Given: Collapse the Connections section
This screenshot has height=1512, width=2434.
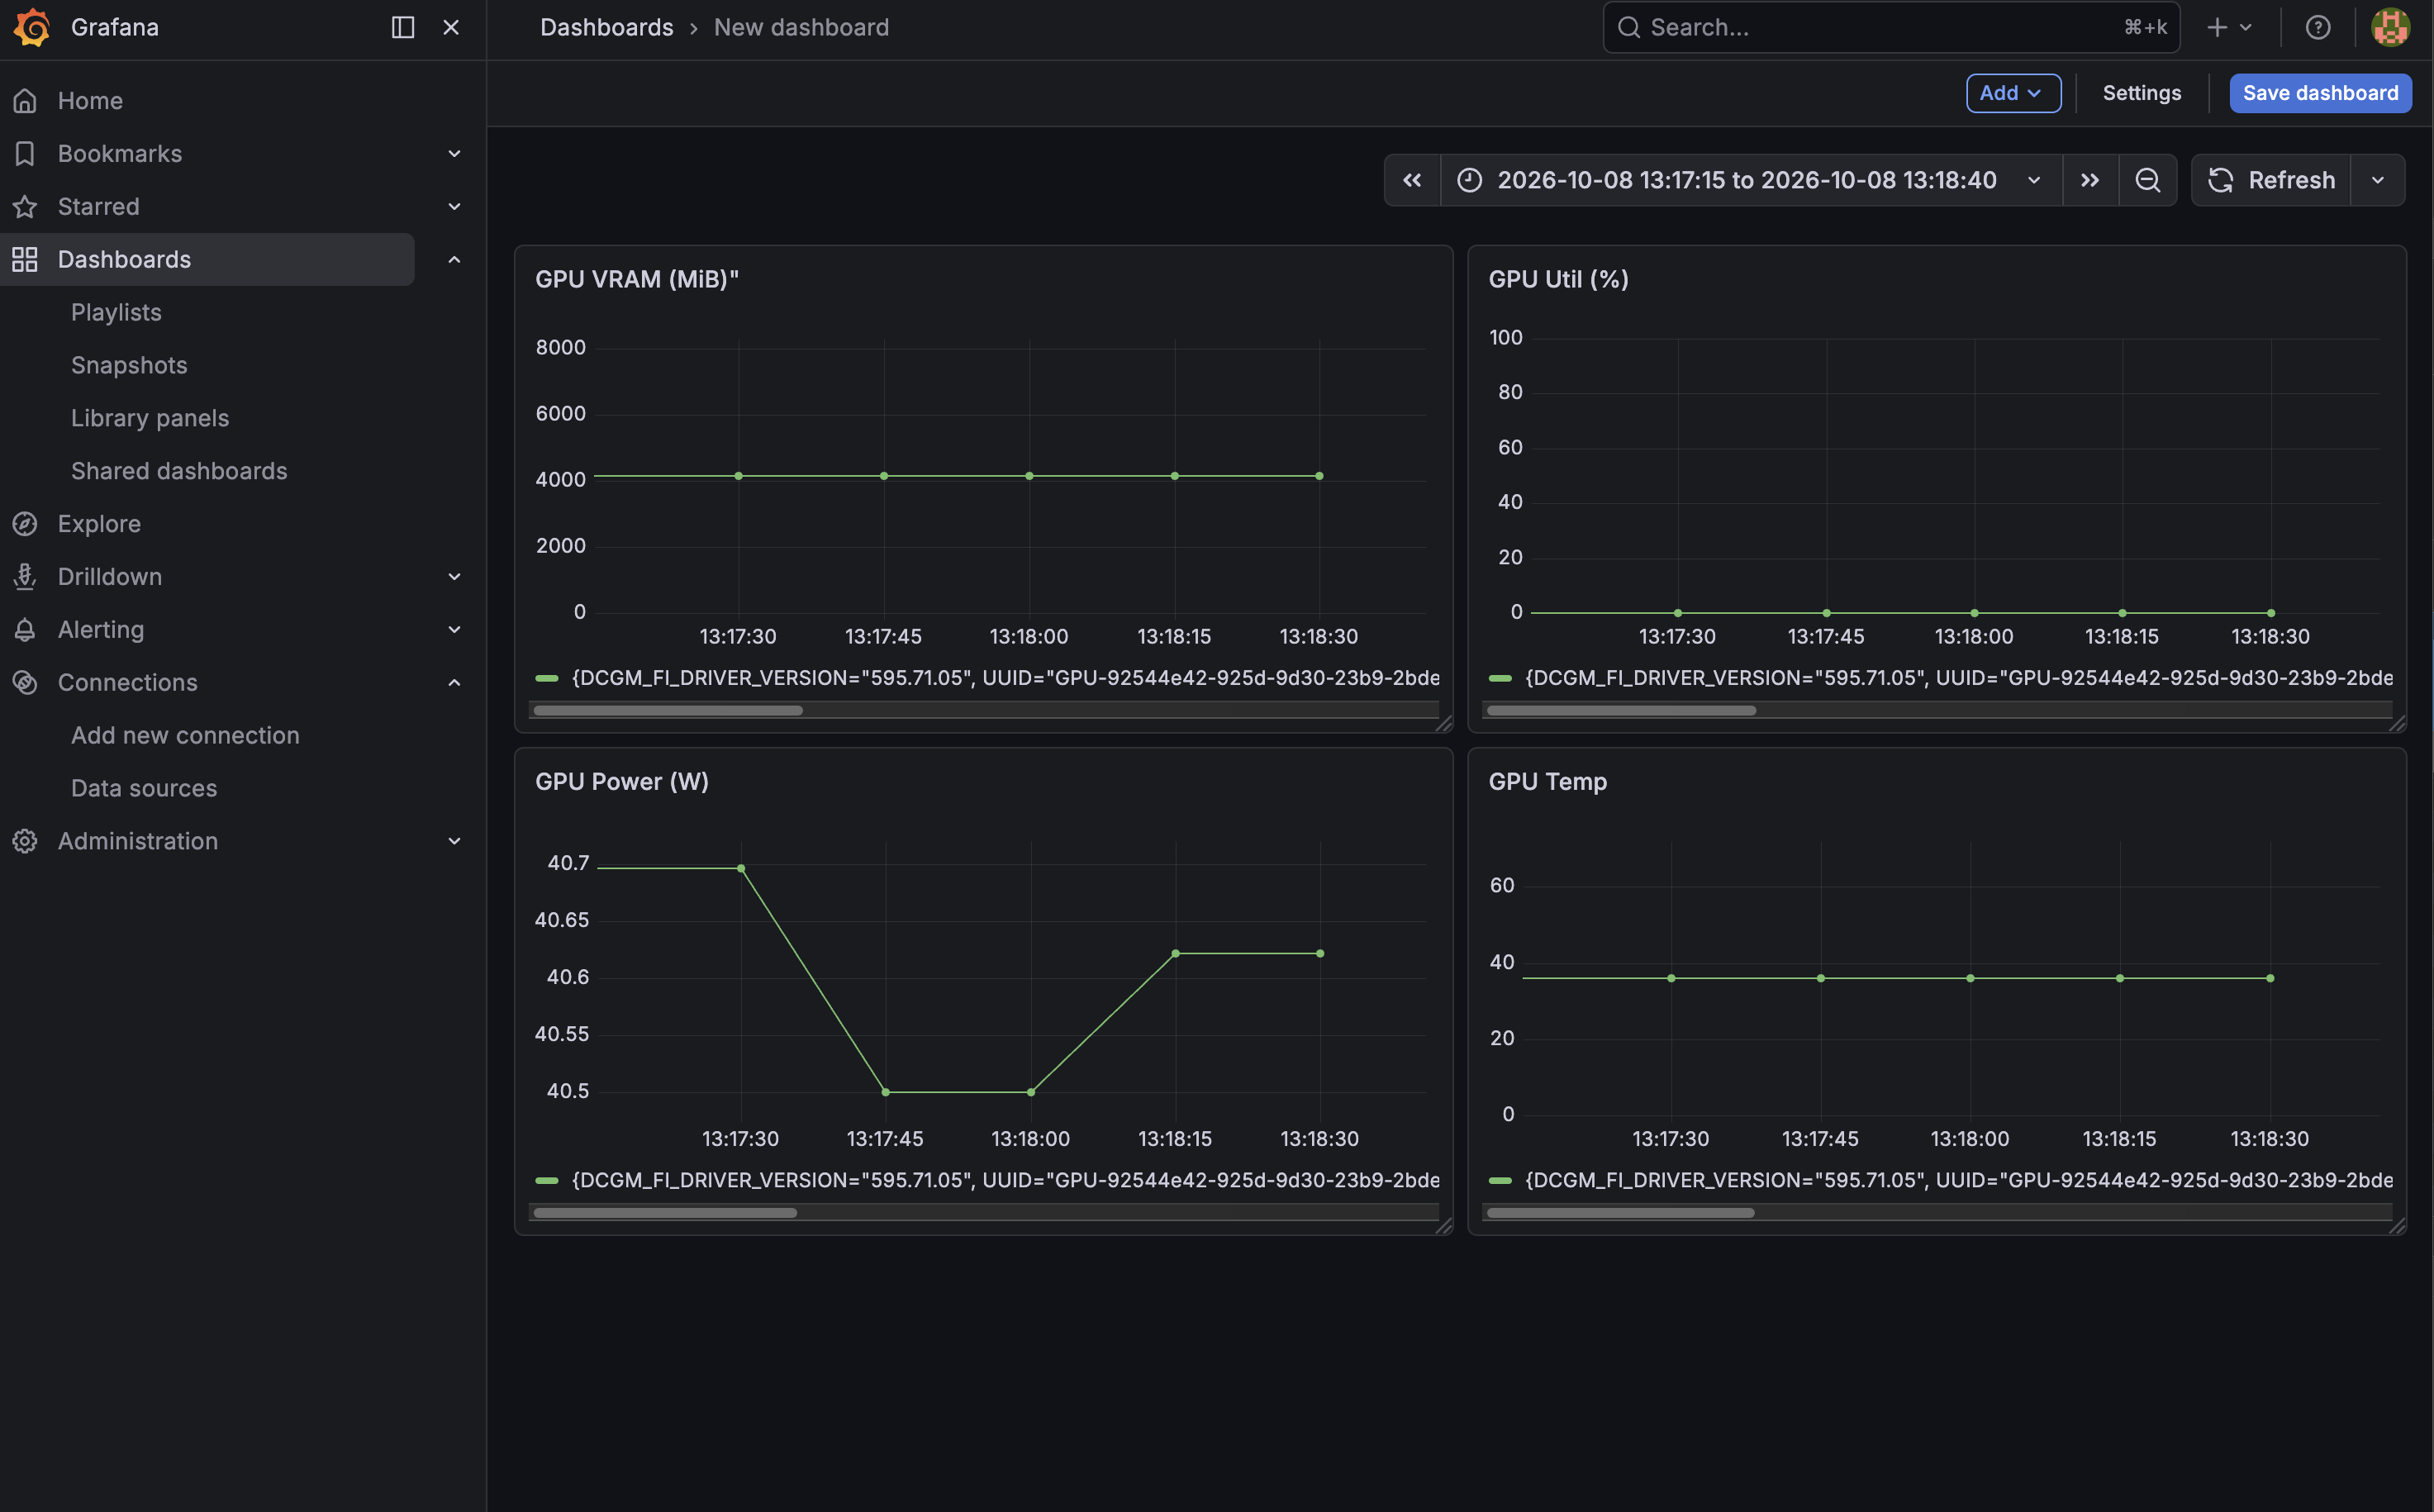Looking at the screenshot, I should 454,683.
